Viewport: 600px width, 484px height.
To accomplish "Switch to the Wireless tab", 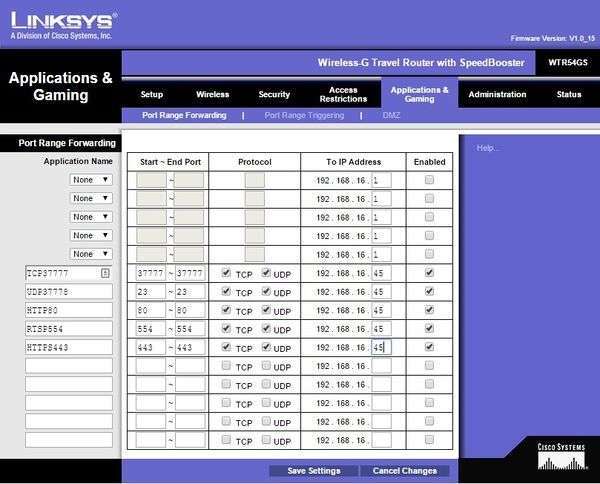I will pos(213,95).
